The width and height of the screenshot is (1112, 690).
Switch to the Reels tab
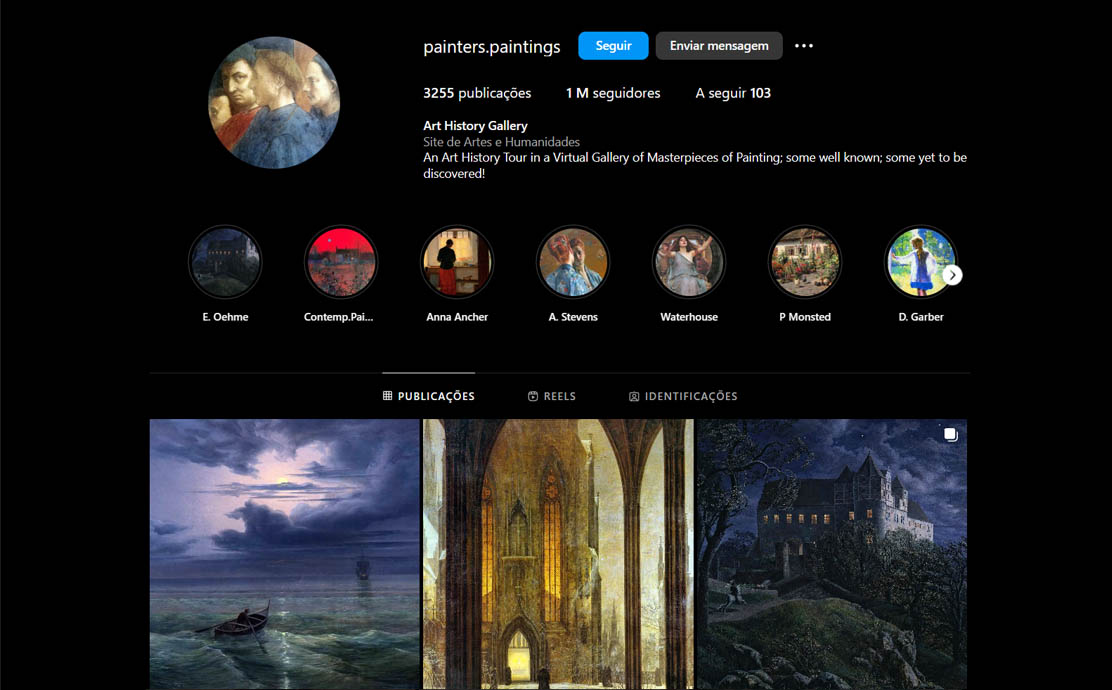pos(552,396)
